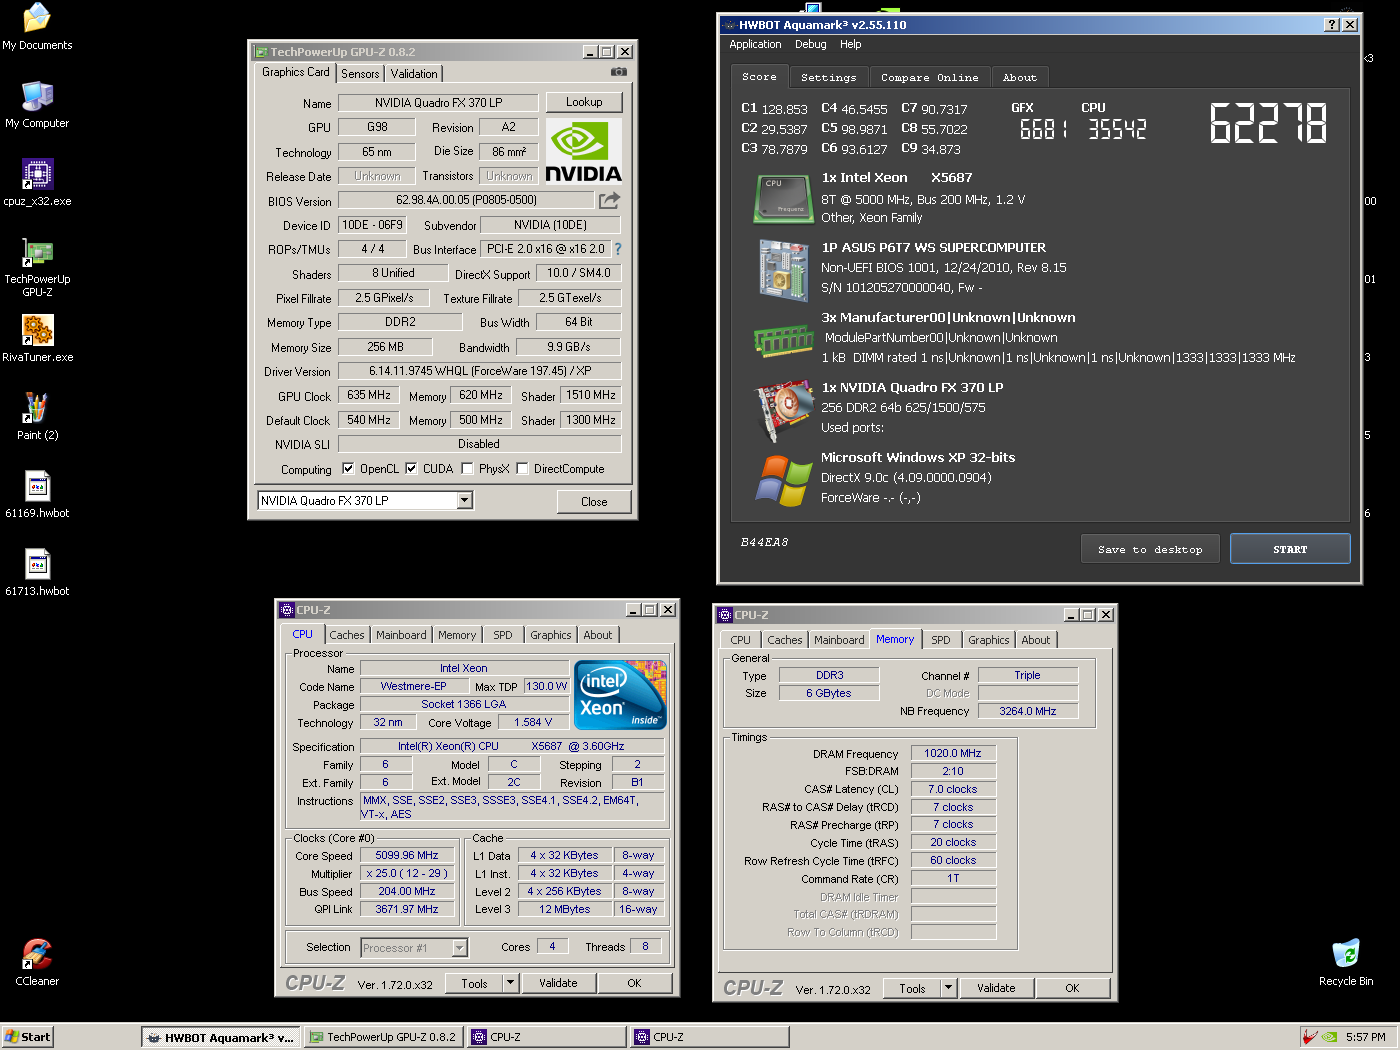Open CCleaner desktop icon
Viewport: 1400px width, 1050px height.
pos(37,963)
